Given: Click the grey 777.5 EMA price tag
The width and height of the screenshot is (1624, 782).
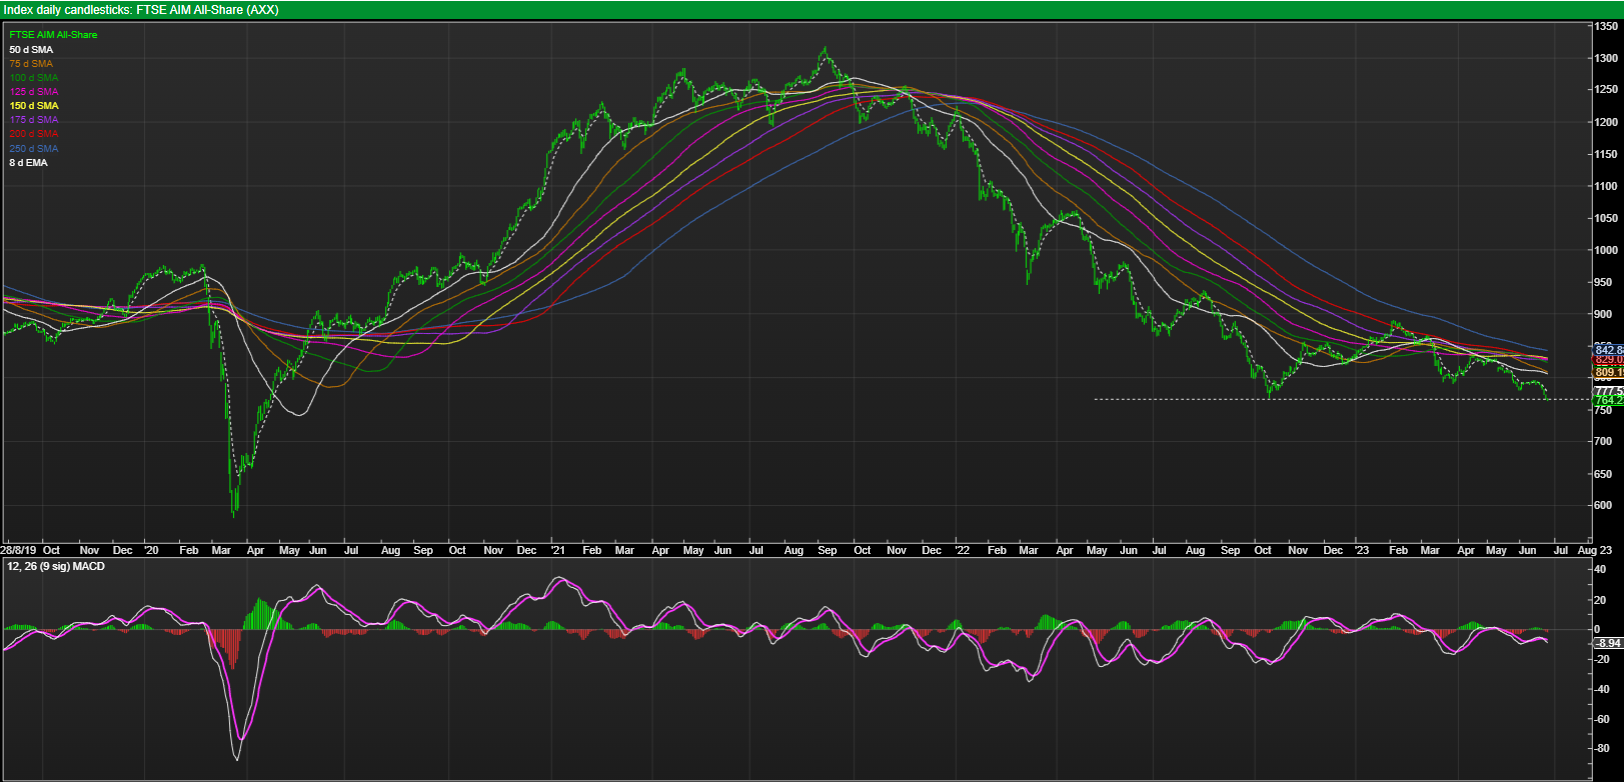Looking at the screenshot, I should (x=1608, y=391).
